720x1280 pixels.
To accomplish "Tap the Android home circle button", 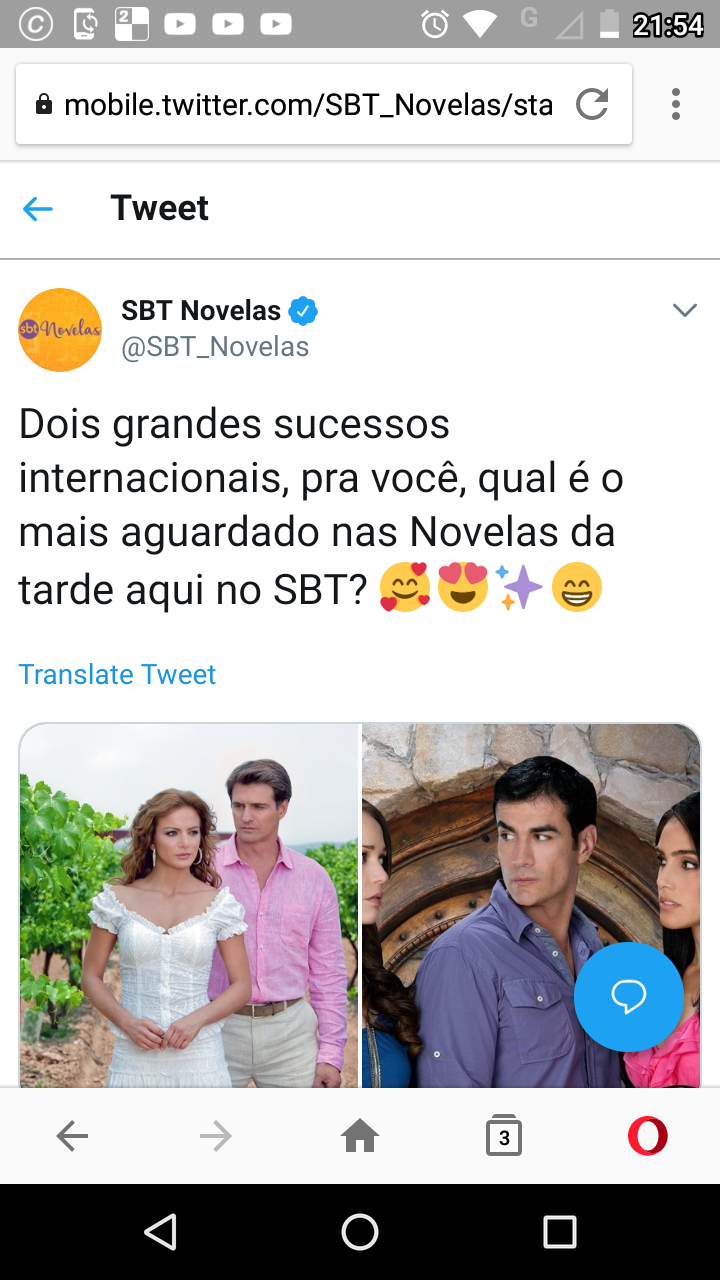I will pyautogui.click(x=360, y=1232).
